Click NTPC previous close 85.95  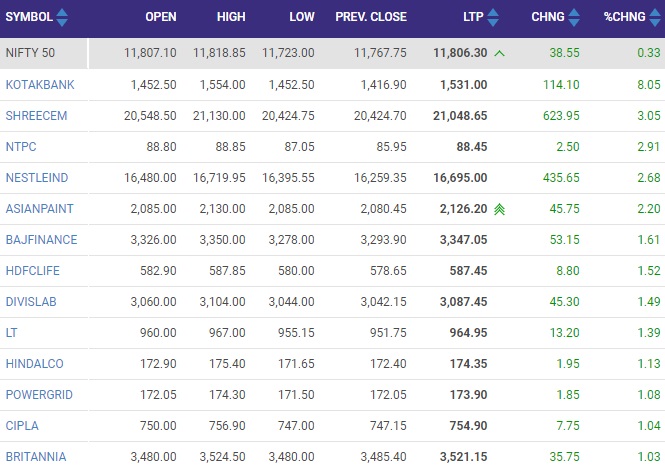click(x=391, y=147)
